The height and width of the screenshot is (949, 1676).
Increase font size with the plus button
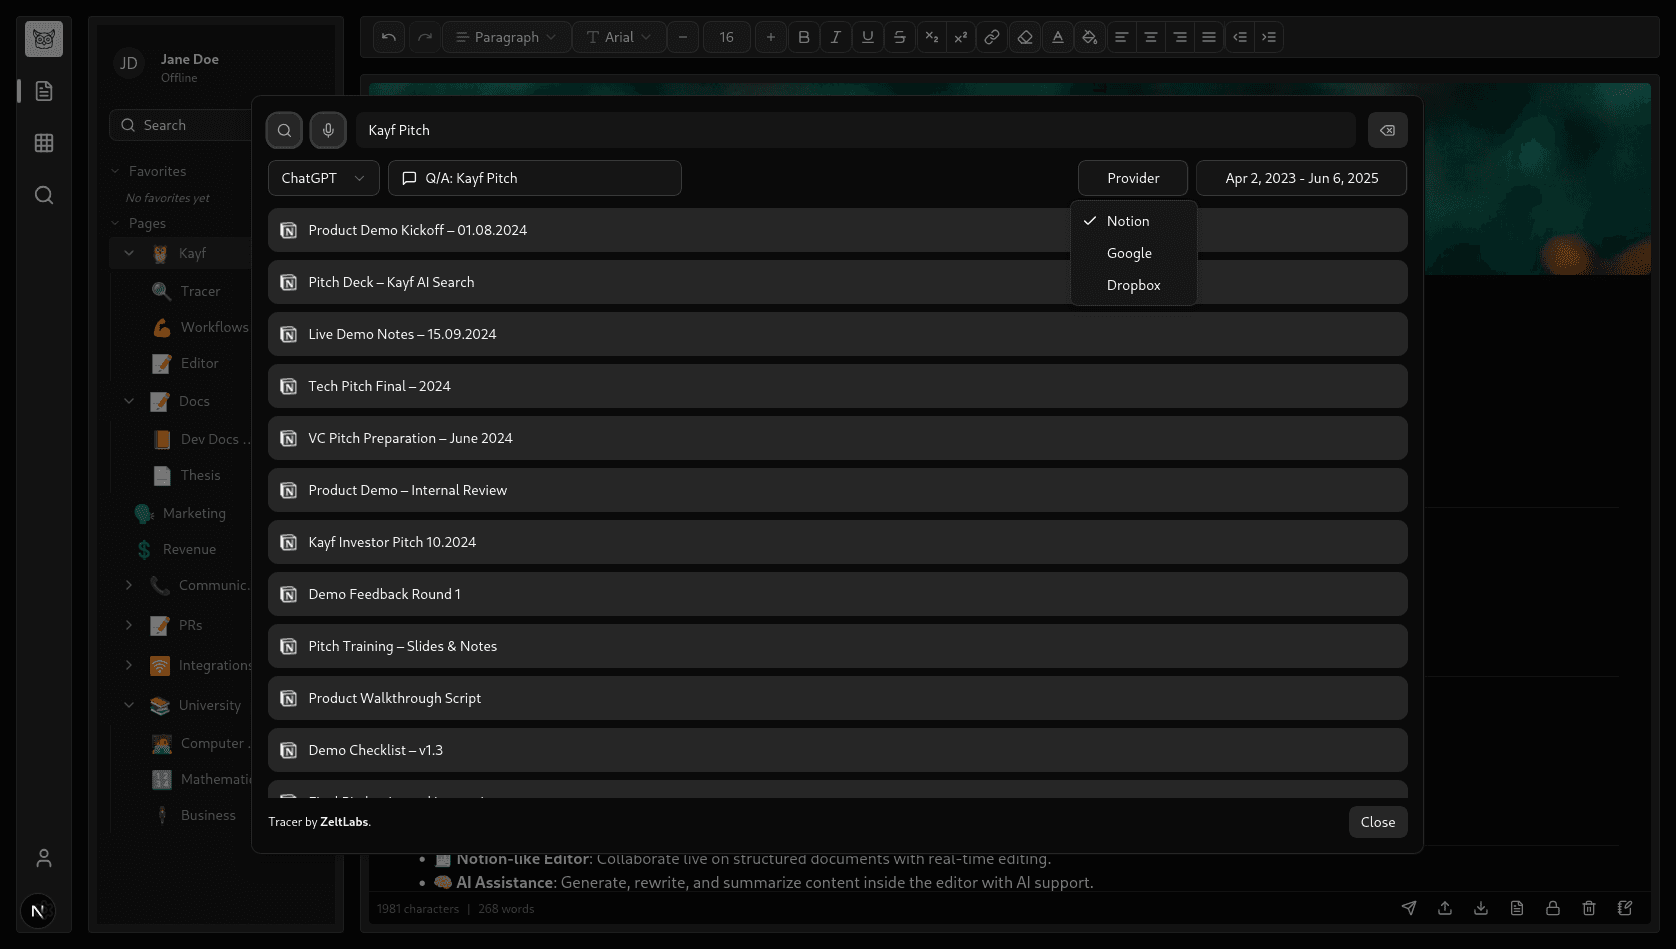771,37
